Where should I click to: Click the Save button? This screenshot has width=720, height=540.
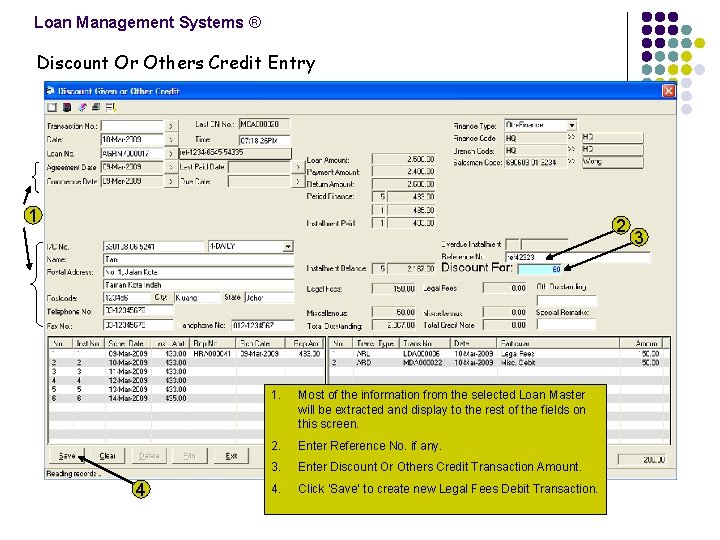[67, 456]
